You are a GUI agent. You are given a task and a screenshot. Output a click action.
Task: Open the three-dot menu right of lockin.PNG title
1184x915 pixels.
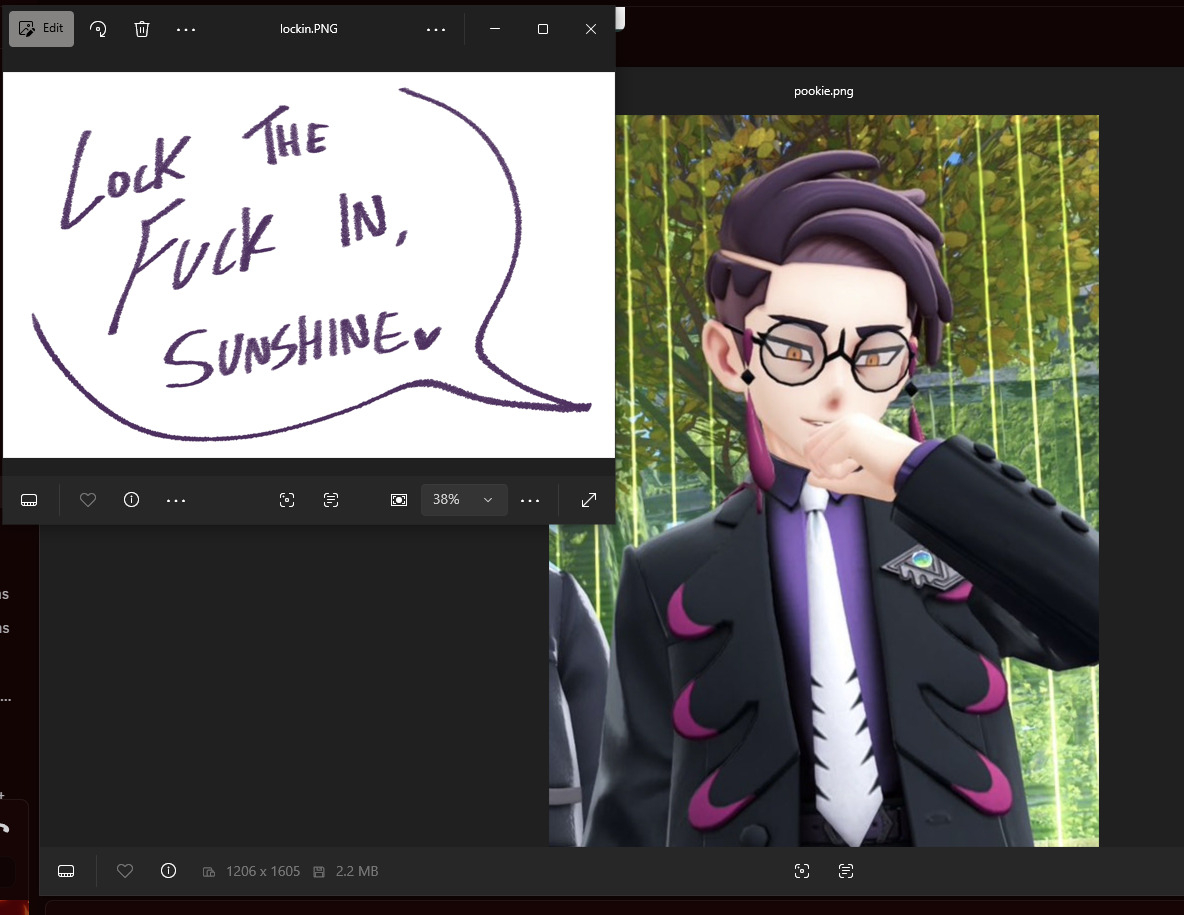pos(436,30)
